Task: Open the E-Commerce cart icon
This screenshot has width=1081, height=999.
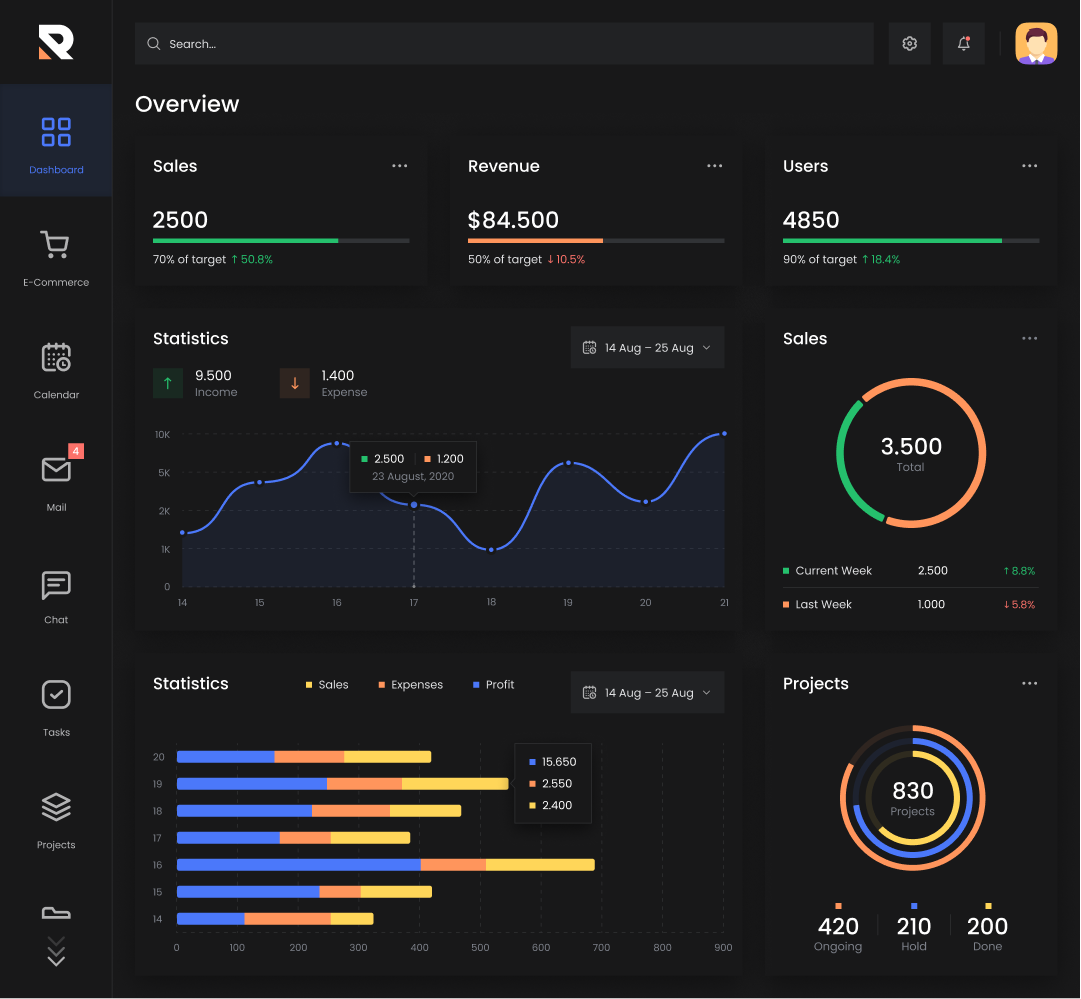Action: coord(55,245)
